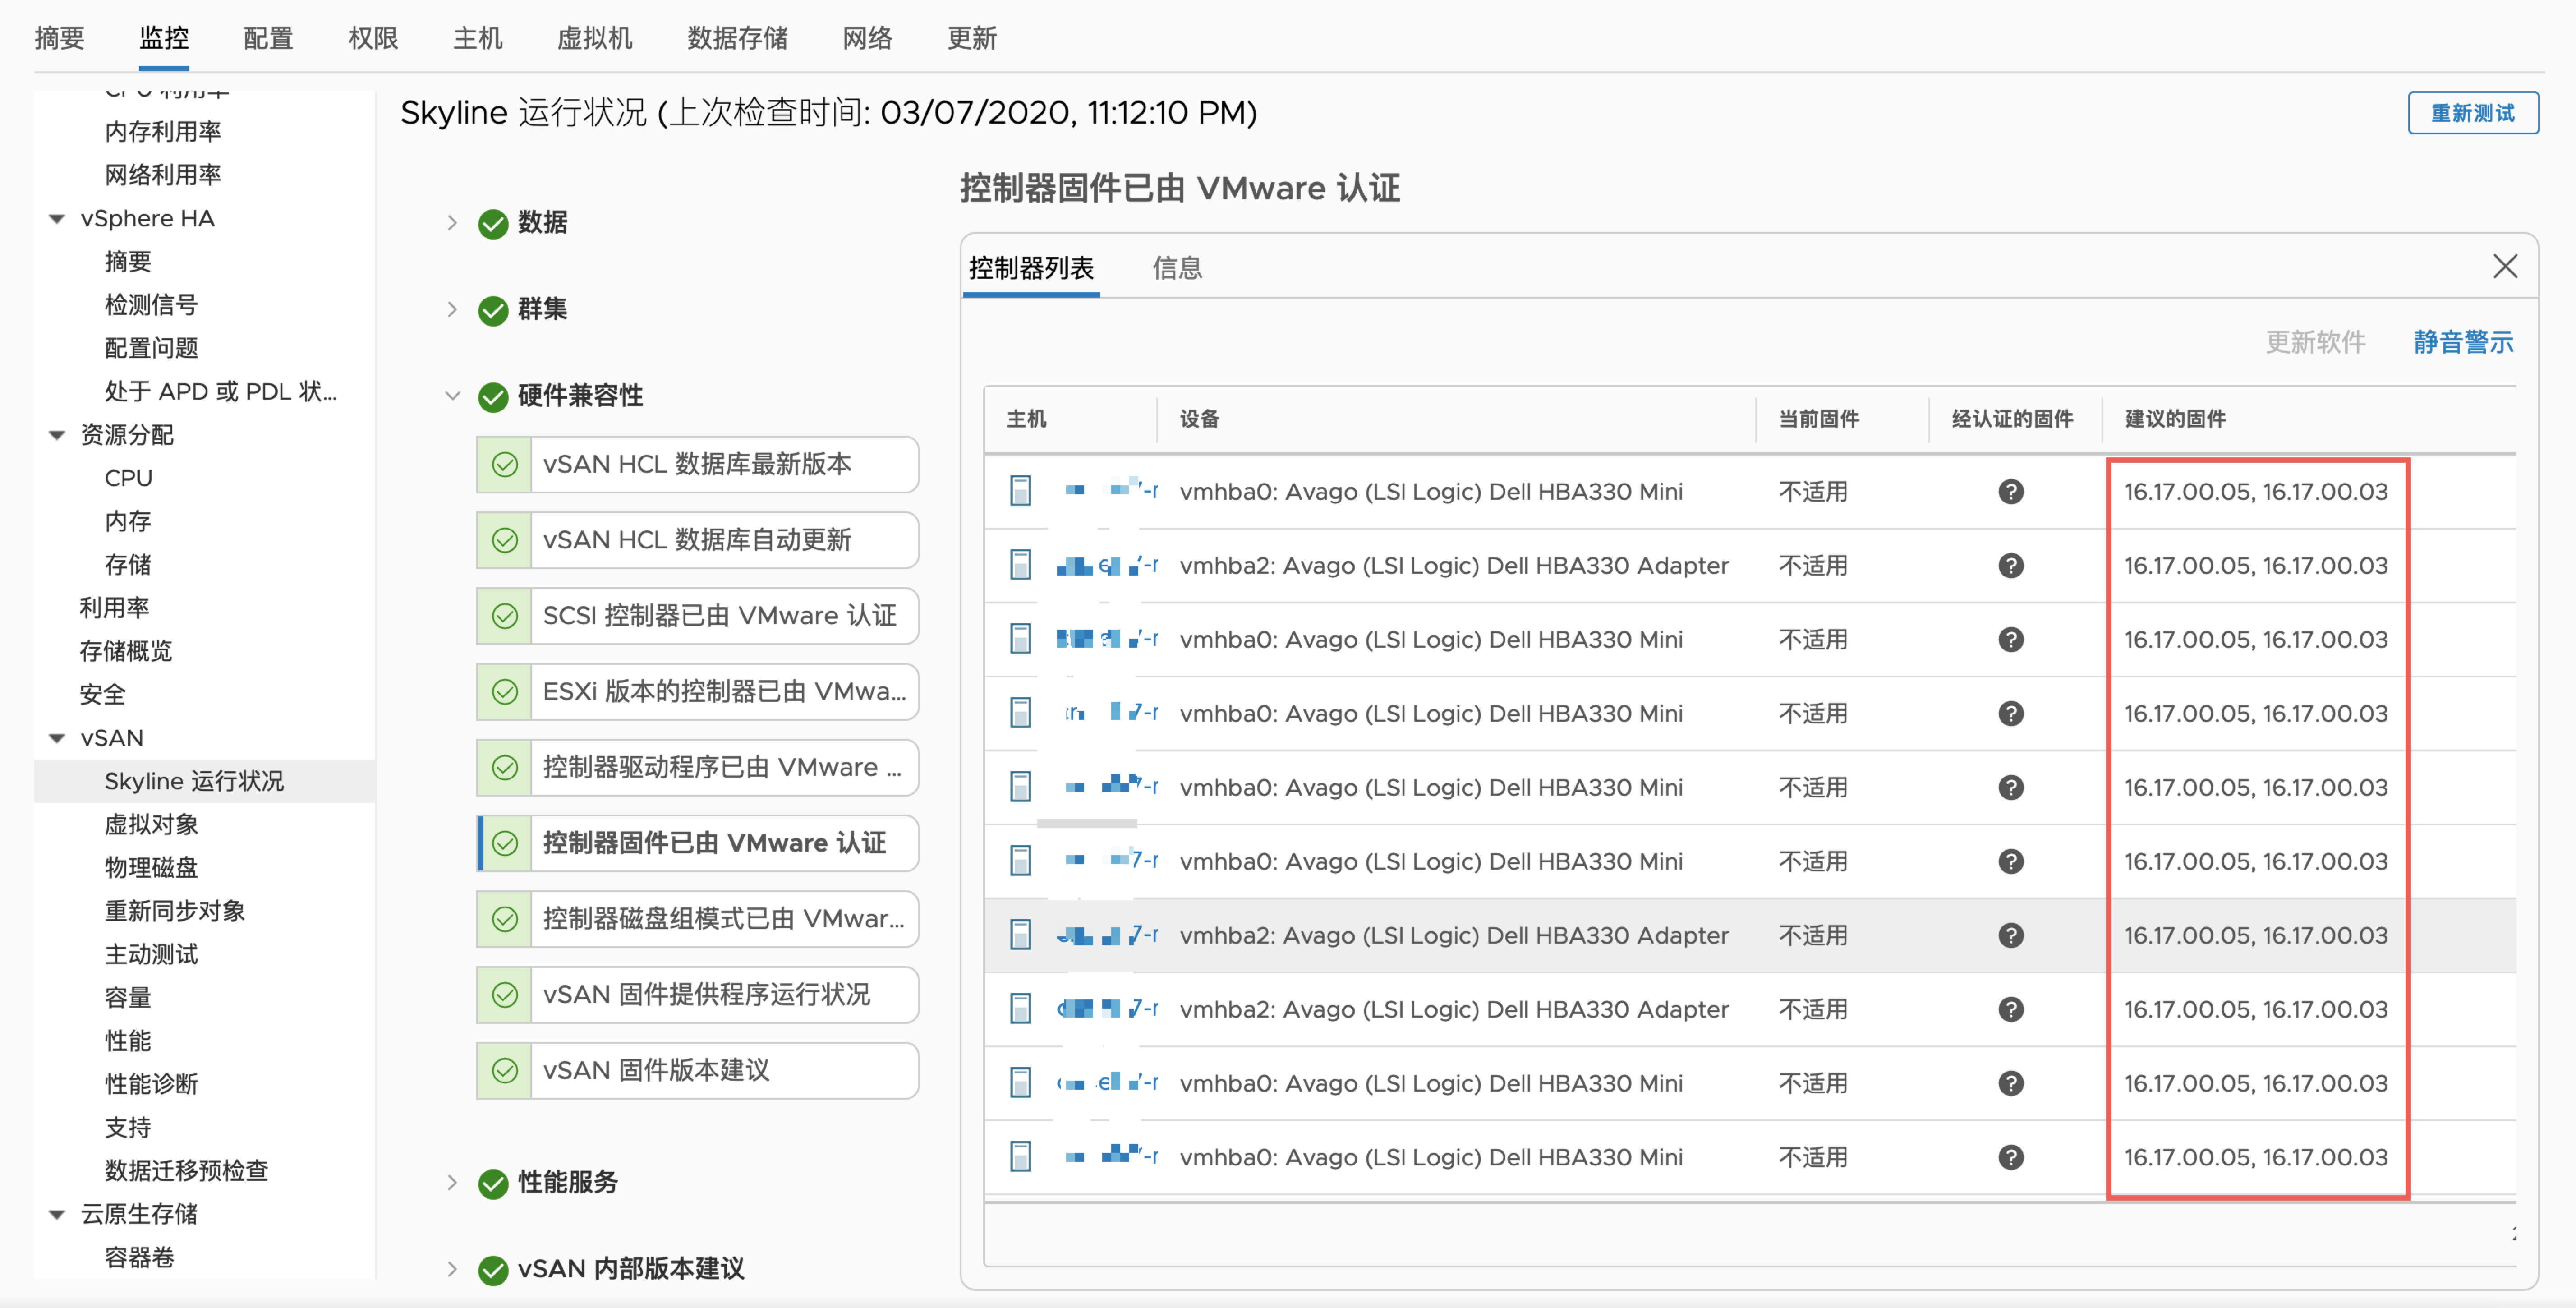Open SCSI 控制器已由 VMware 认证 check

[697, 616]
